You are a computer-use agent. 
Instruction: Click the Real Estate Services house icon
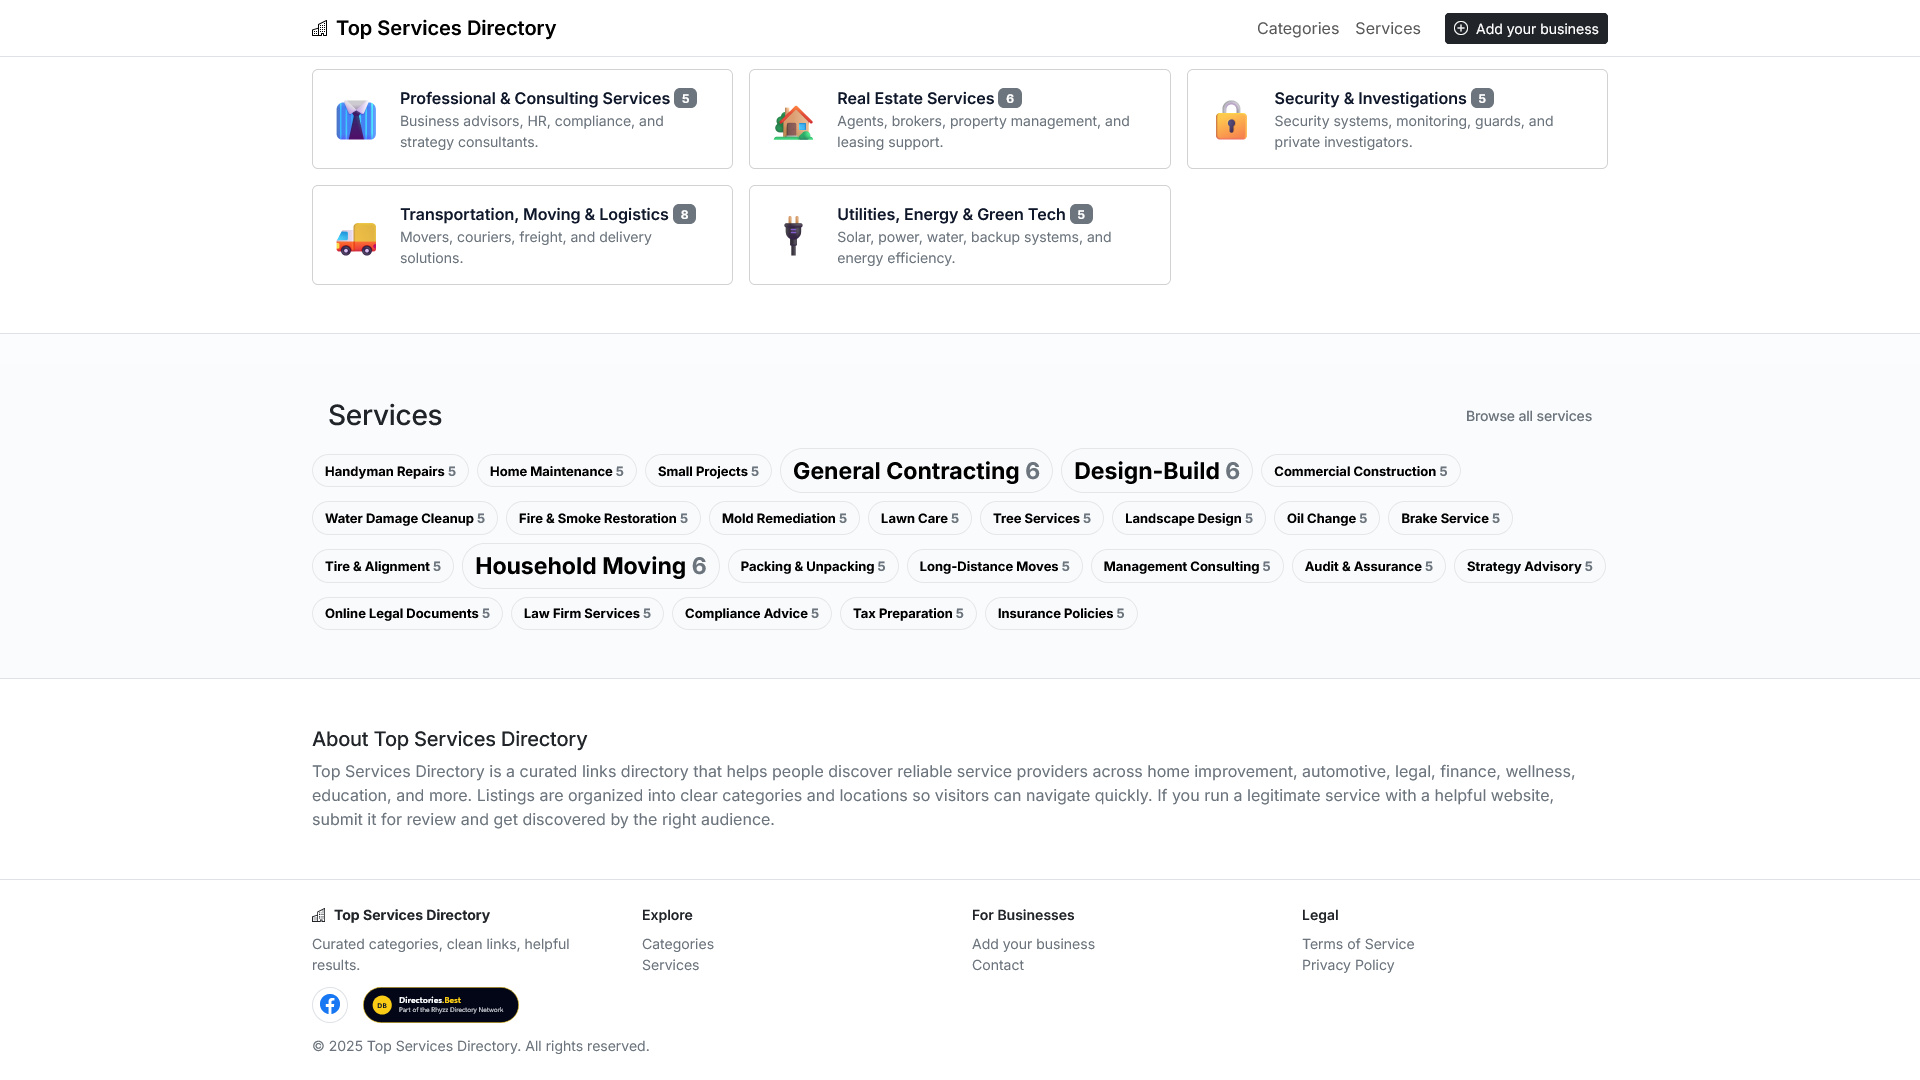click(793, 119)
